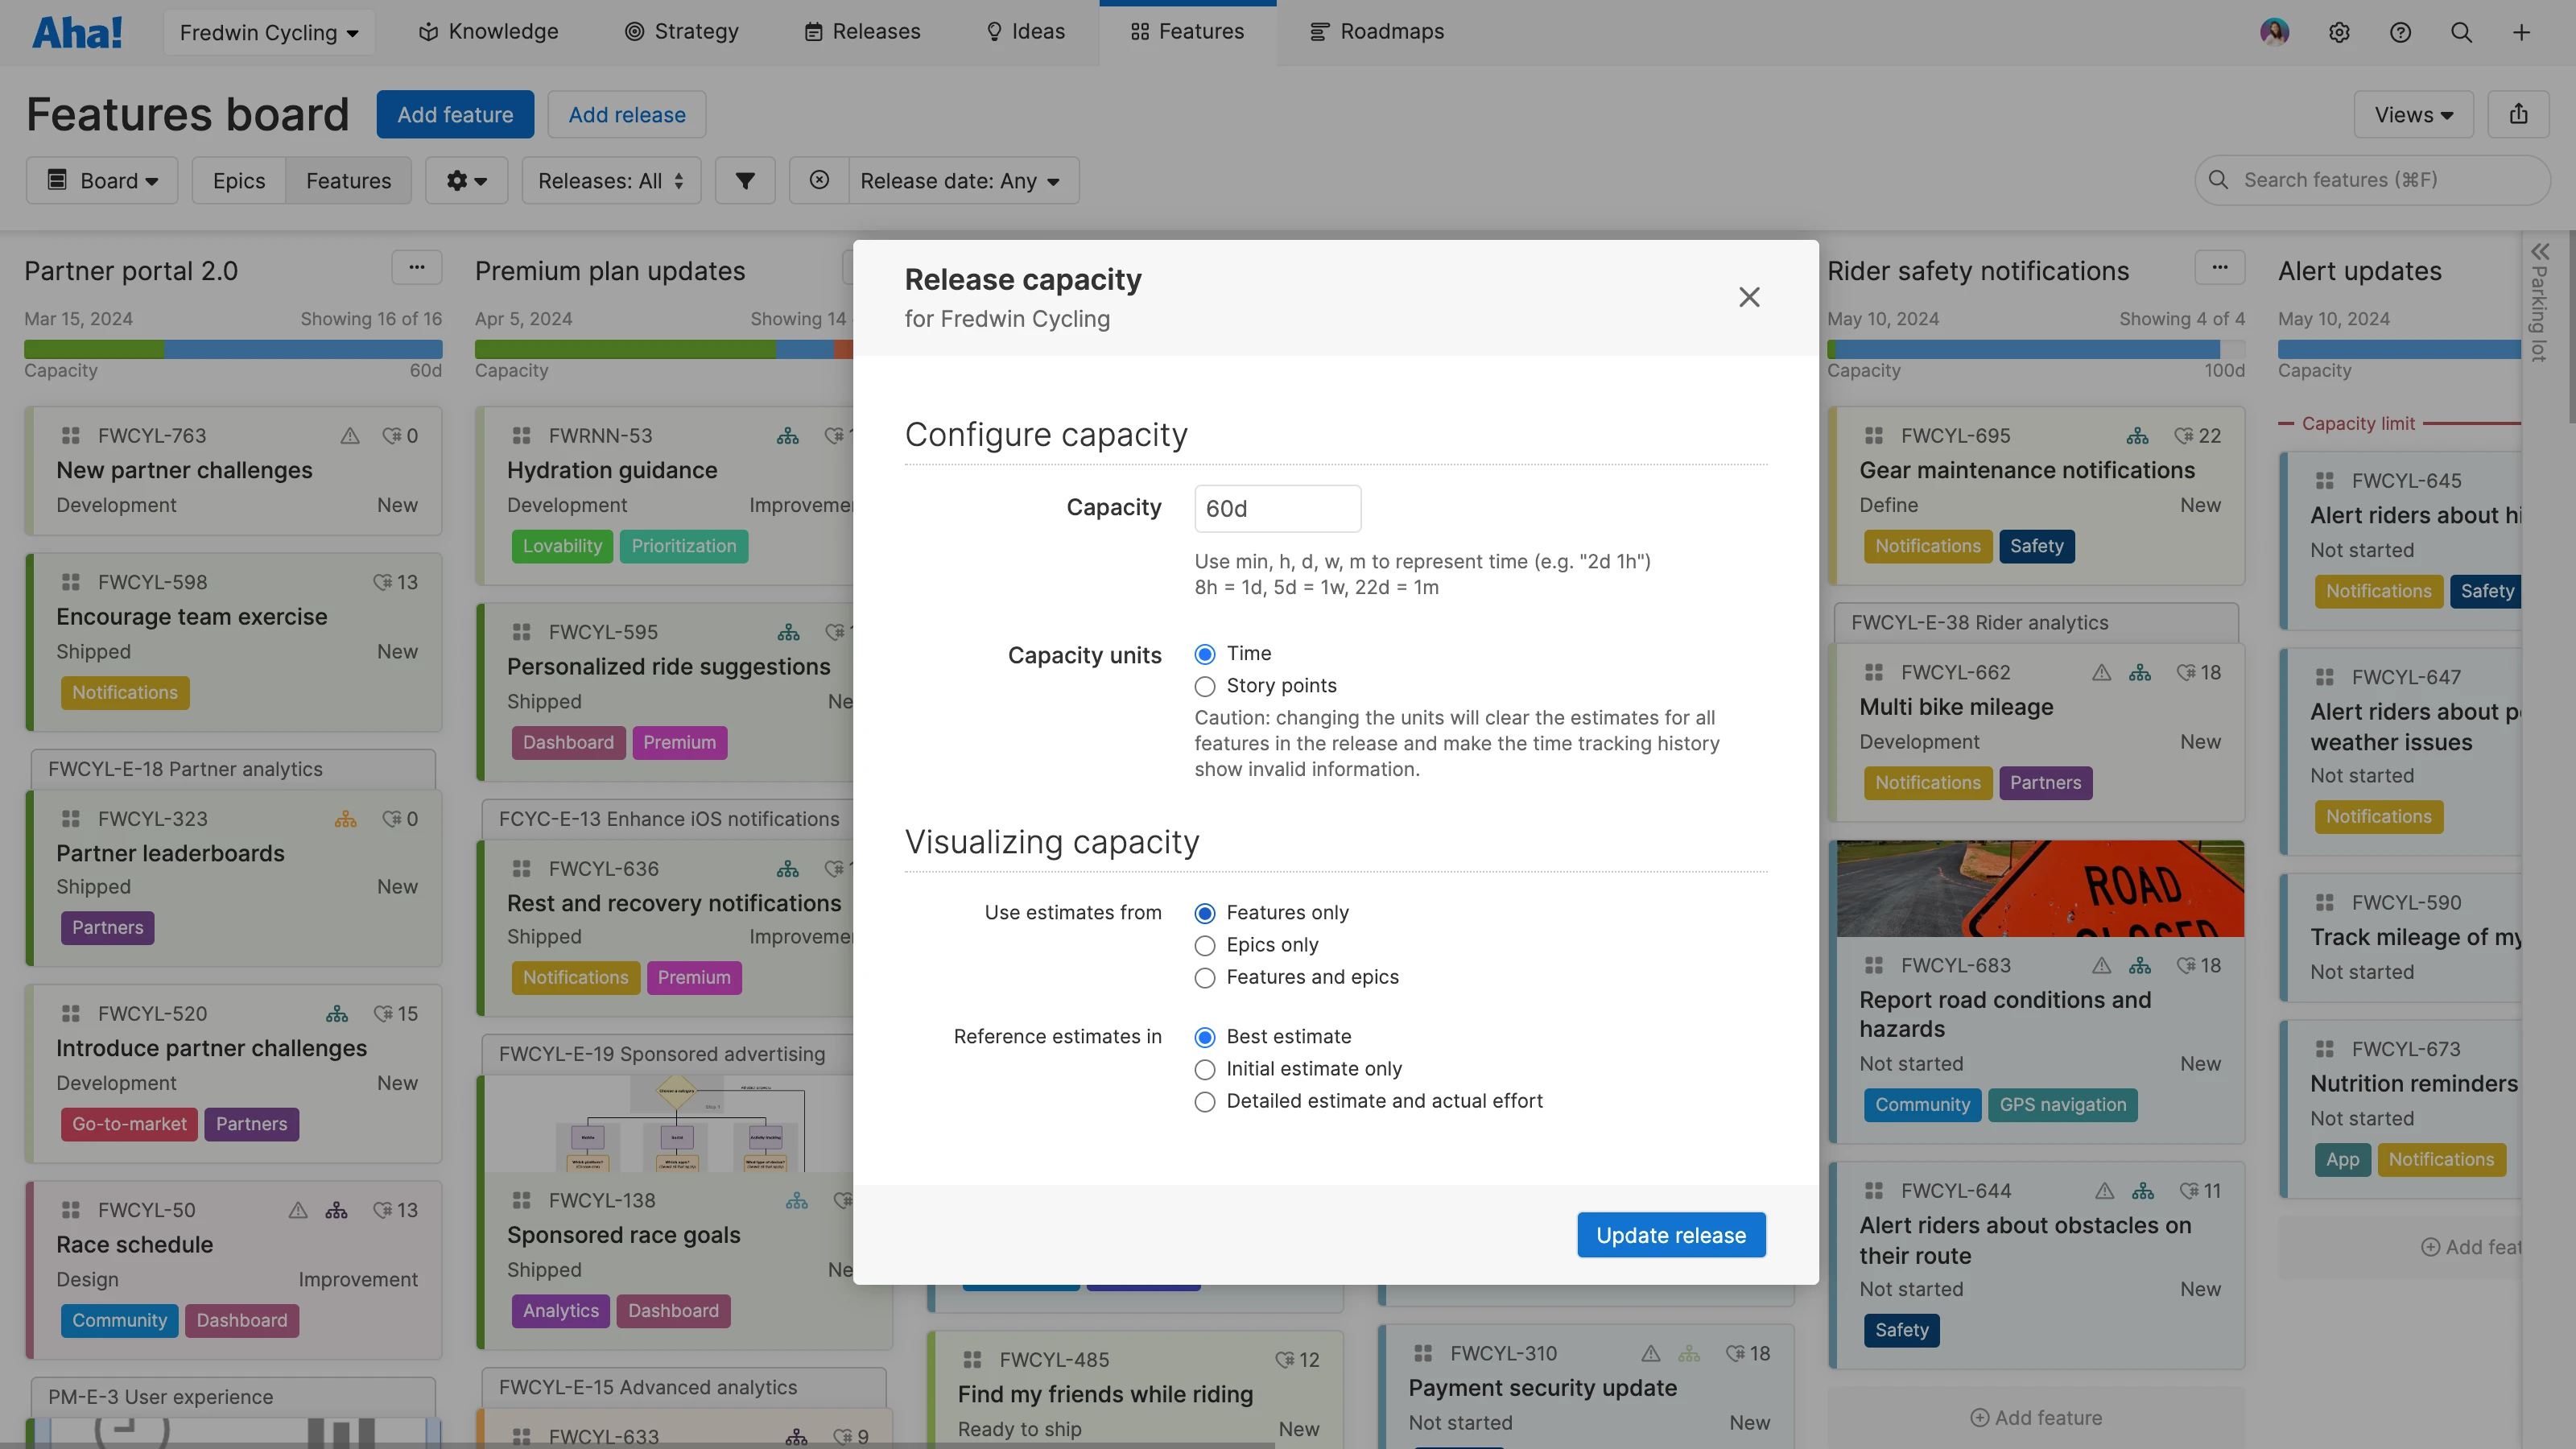2576x1449 pixels.
Task: Expand the Fredwin Cycling workspace selector
Action: tap(268, 32)
